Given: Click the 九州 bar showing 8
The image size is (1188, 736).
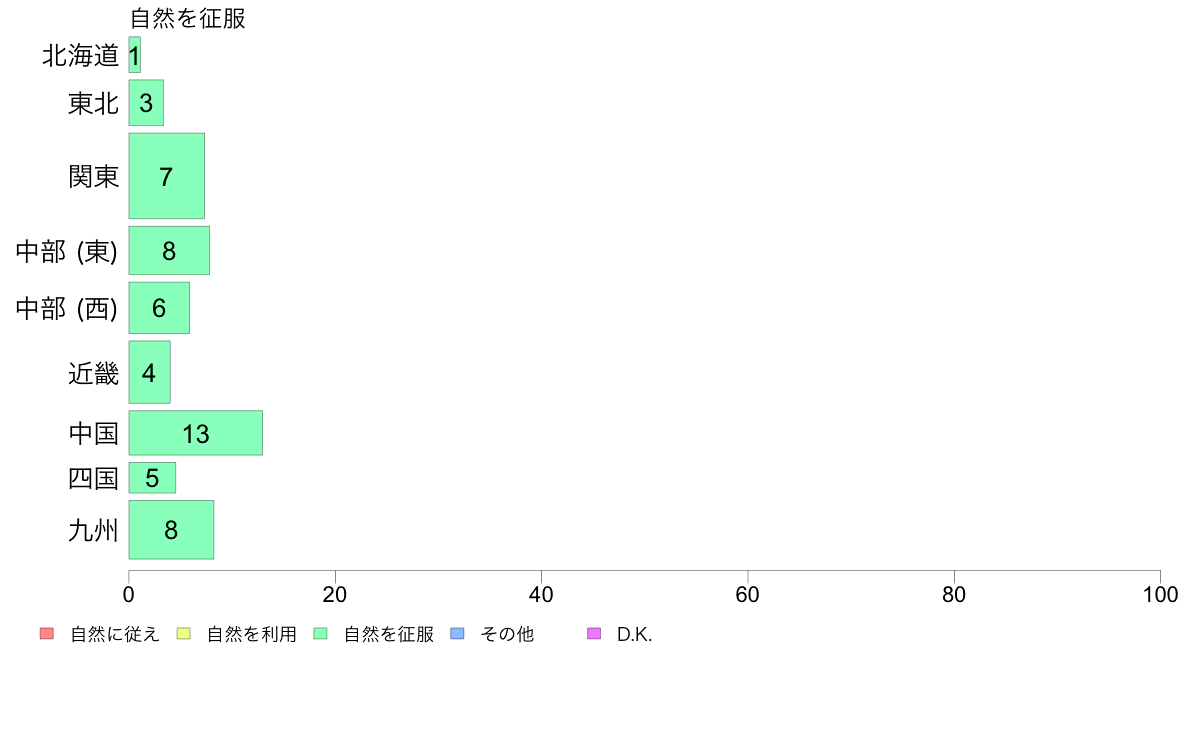Looking at the screenshot, I should tap(171, 530).
